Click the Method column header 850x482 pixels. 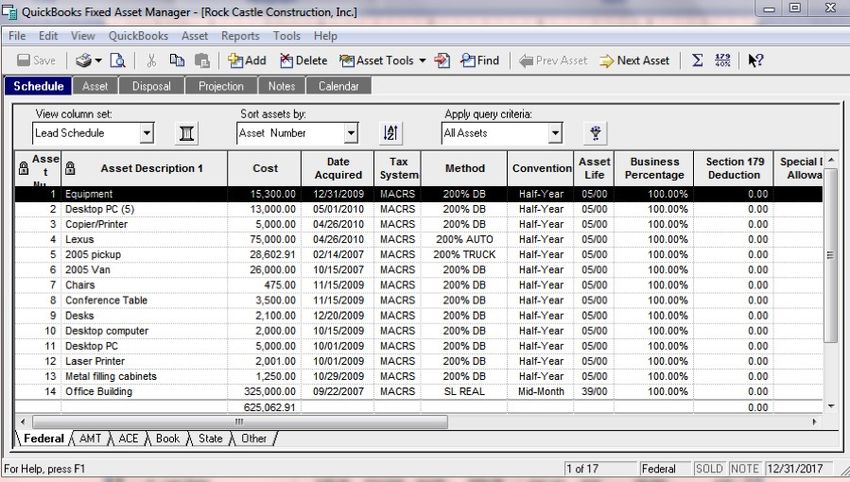click(465, 168)
